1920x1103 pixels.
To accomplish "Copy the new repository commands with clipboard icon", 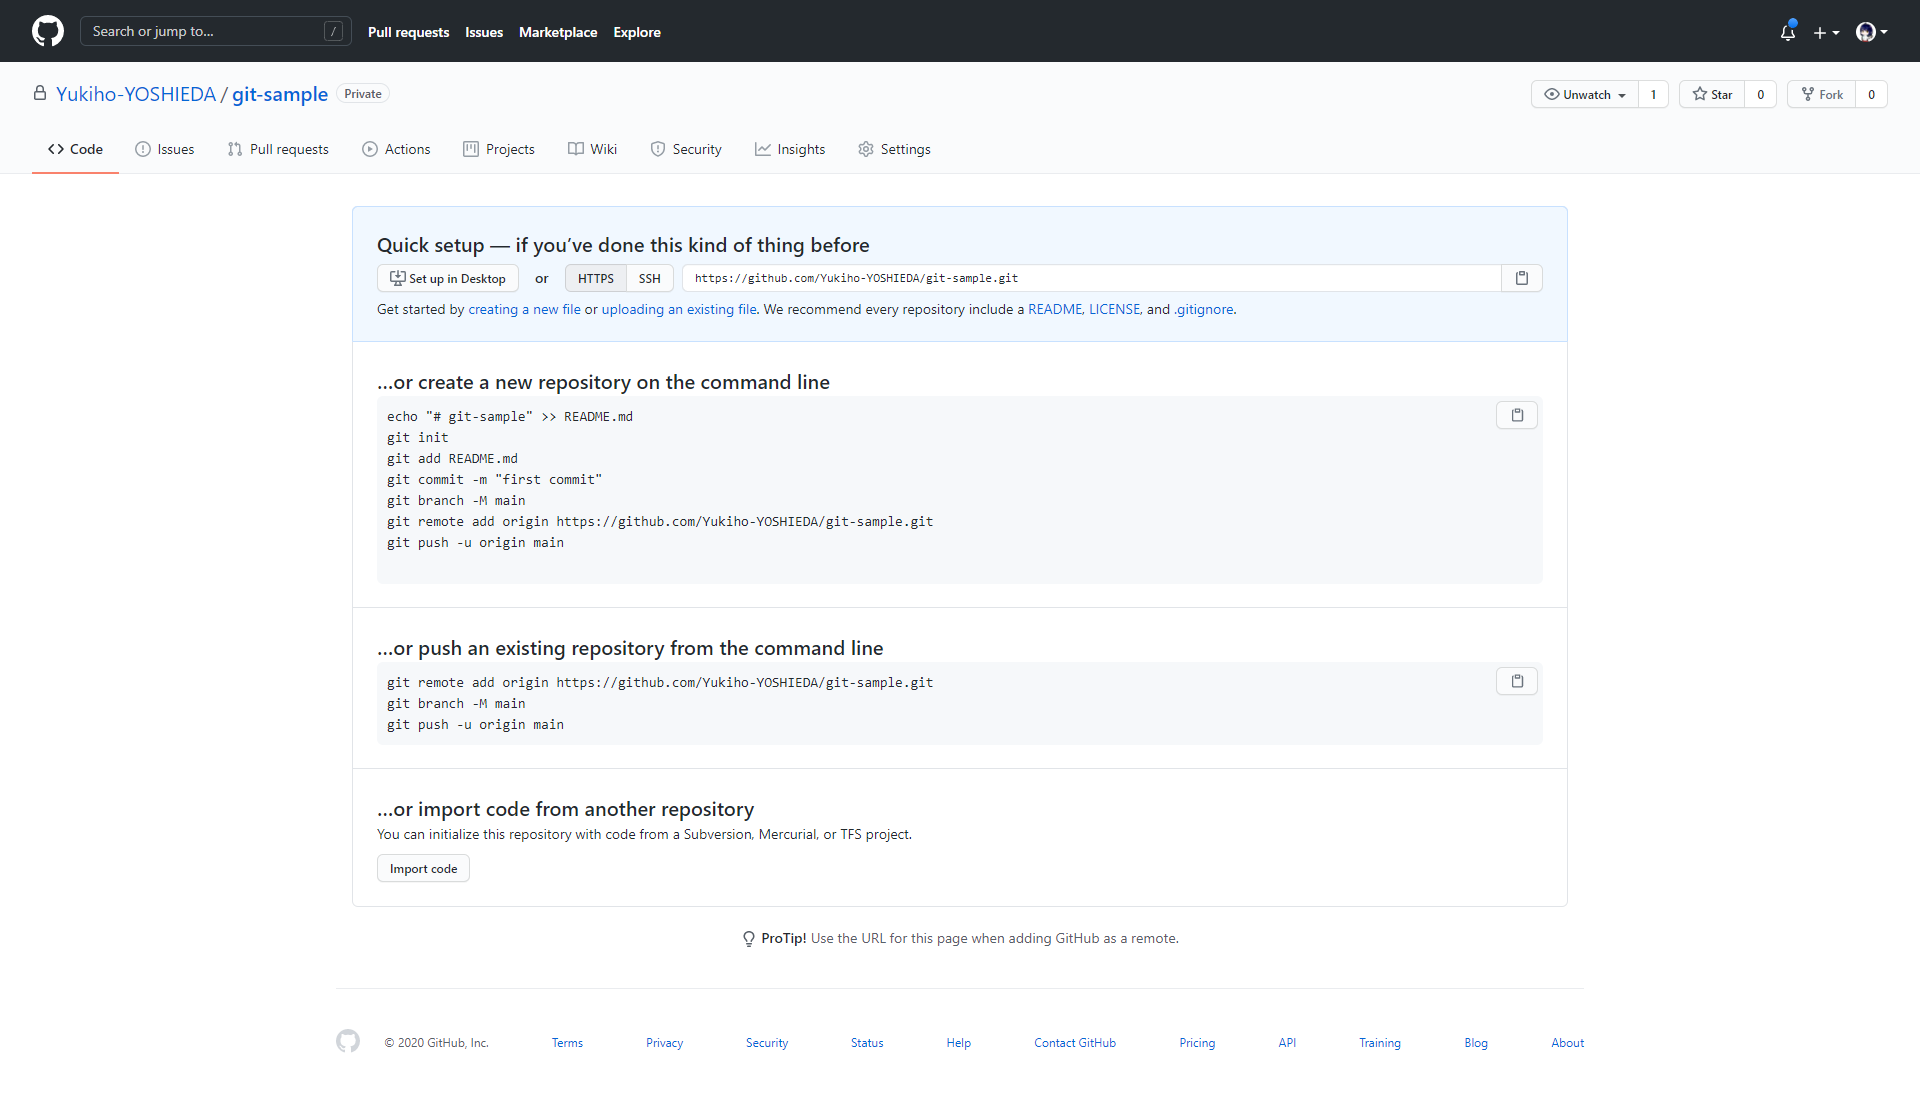I will click(1516, 415).
